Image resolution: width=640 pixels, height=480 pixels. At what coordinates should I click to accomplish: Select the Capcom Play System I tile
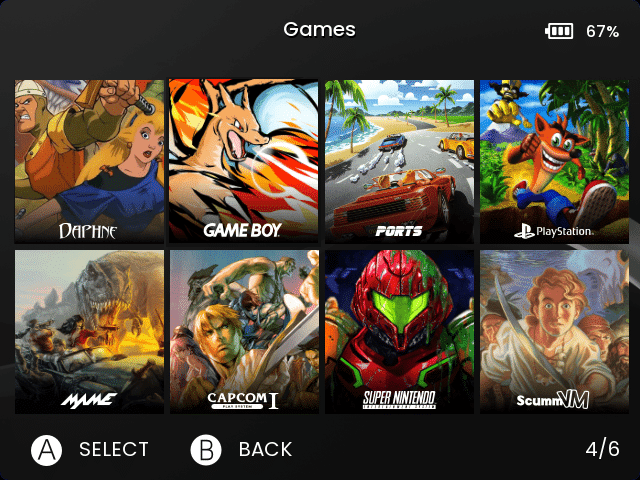pyautogui.click(x=244, y=332)
